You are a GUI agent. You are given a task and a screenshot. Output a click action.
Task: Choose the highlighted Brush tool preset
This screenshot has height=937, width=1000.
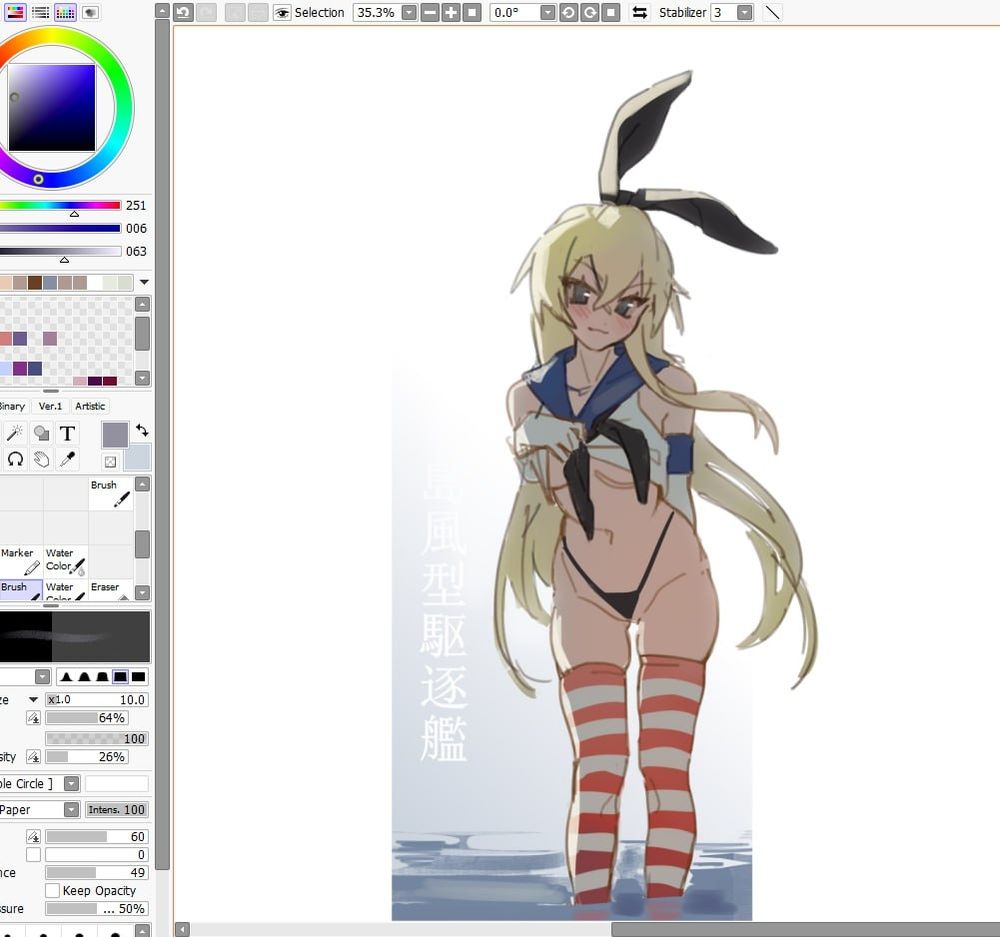(21, 590)
